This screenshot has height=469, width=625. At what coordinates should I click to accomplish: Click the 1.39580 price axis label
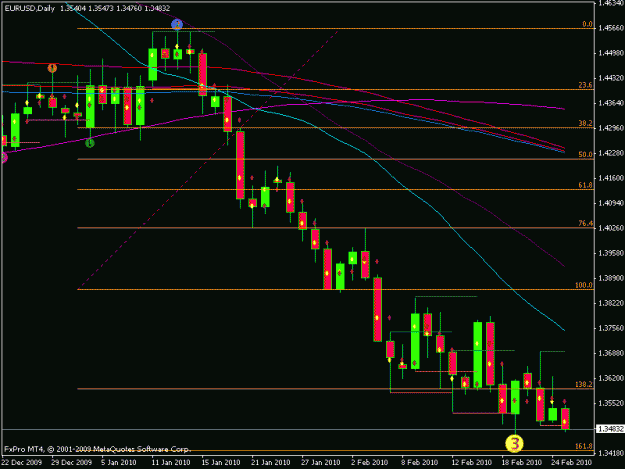click(611, 253)
